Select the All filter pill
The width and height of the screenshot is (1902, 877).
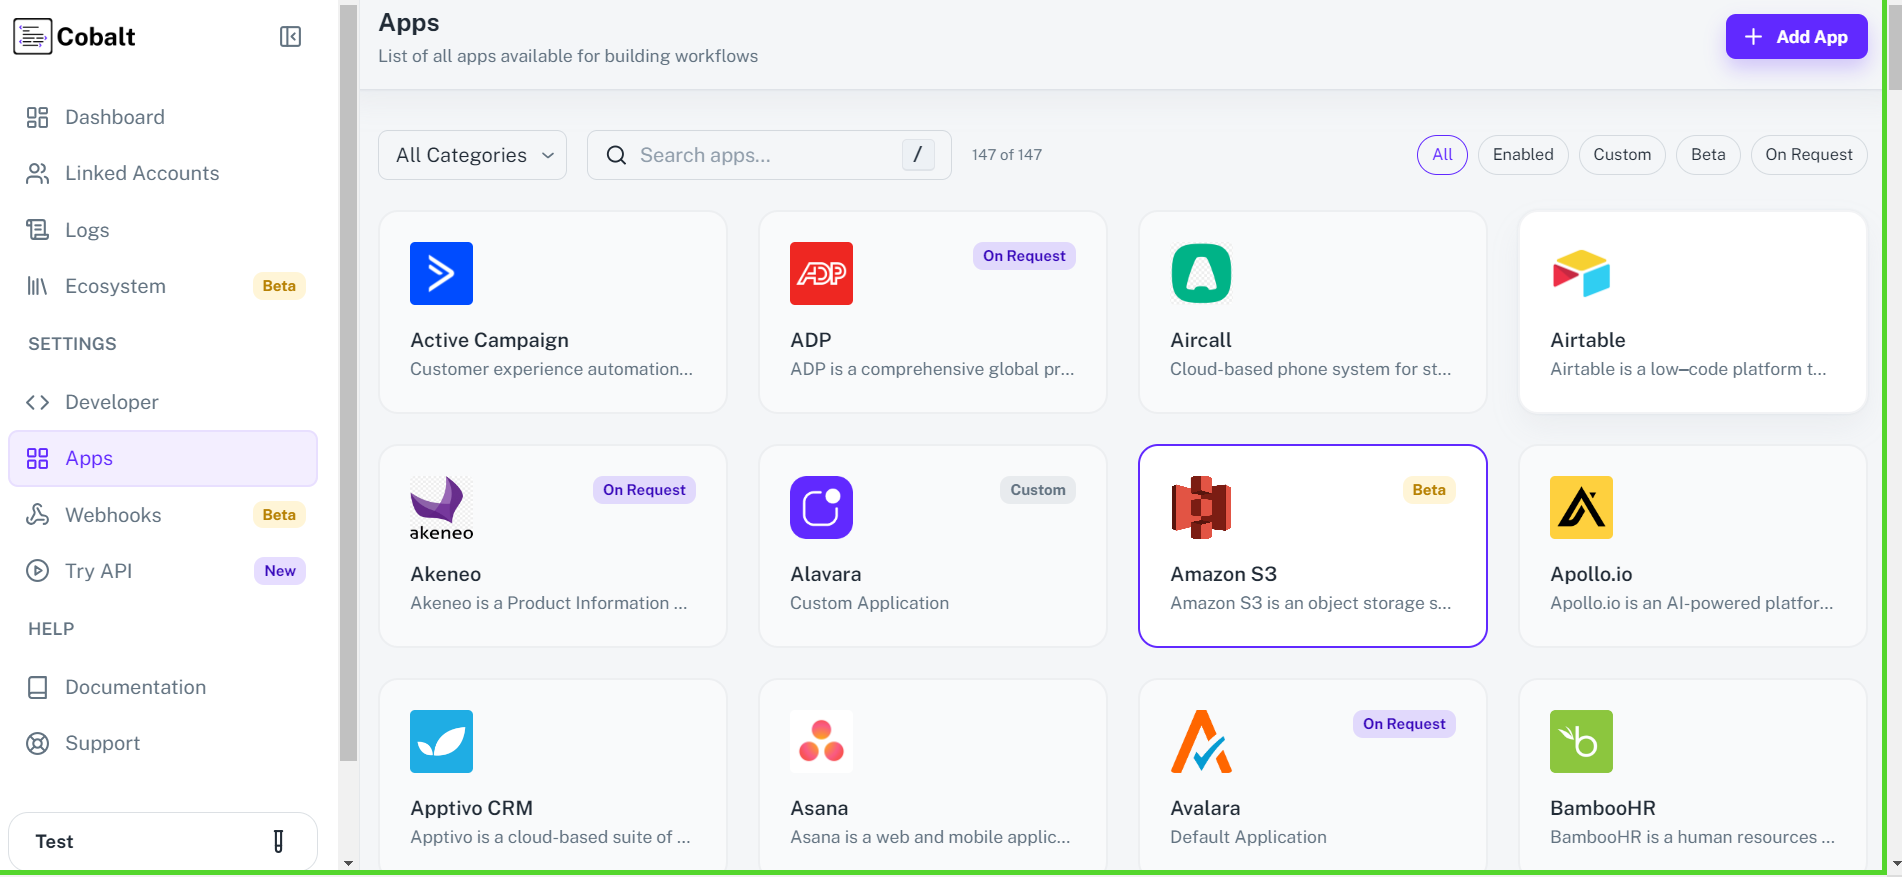1442,155
